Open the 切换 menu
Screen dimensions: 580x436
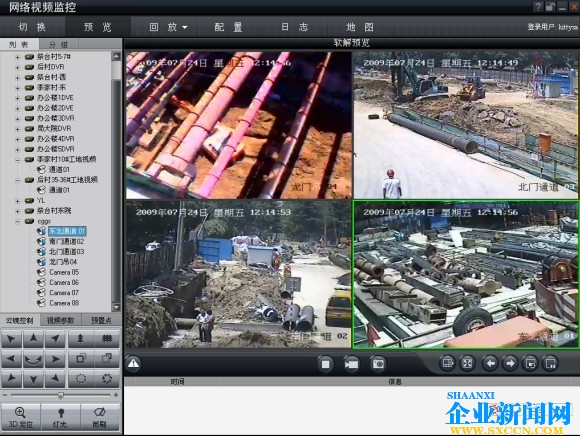pos(32,27)
